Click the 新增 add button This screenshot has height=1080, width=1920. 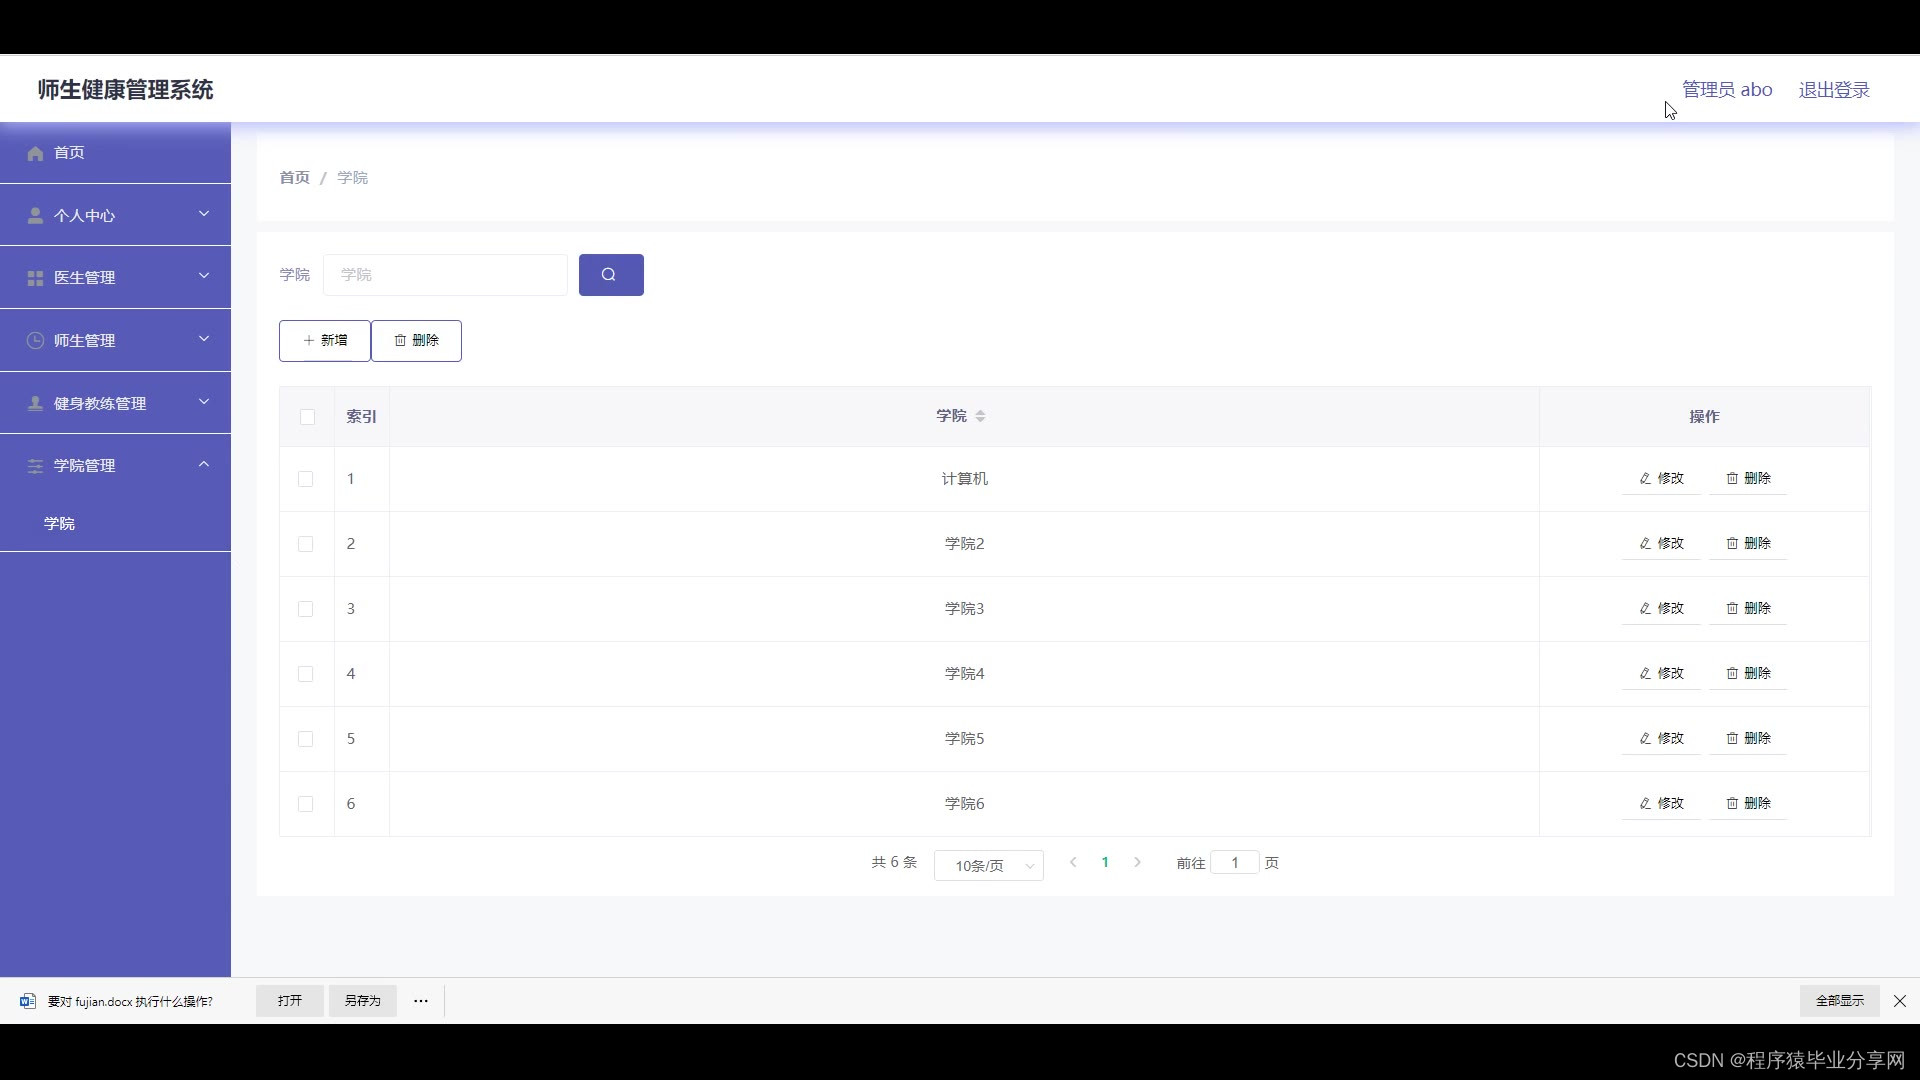tap(325, 341)
